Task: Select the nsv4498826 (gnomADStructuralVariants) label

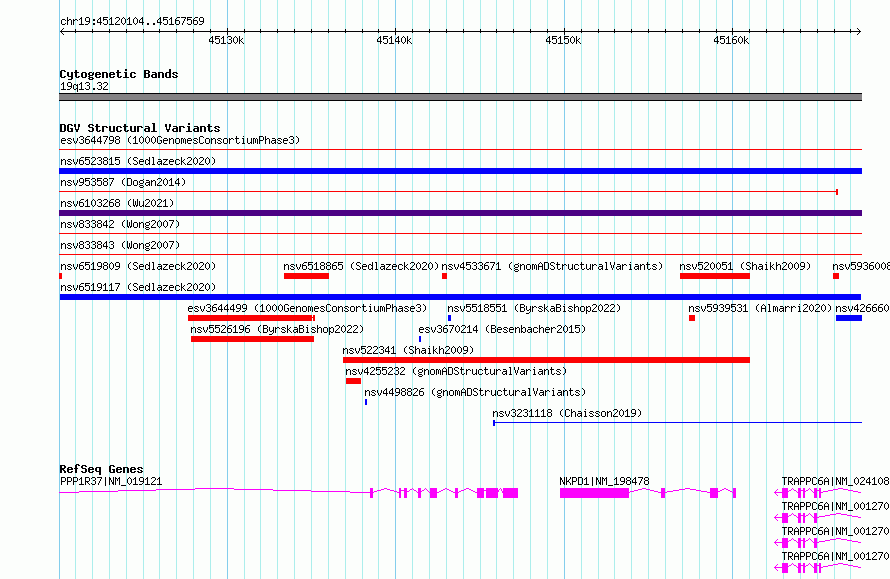Action: click(475, 392)
